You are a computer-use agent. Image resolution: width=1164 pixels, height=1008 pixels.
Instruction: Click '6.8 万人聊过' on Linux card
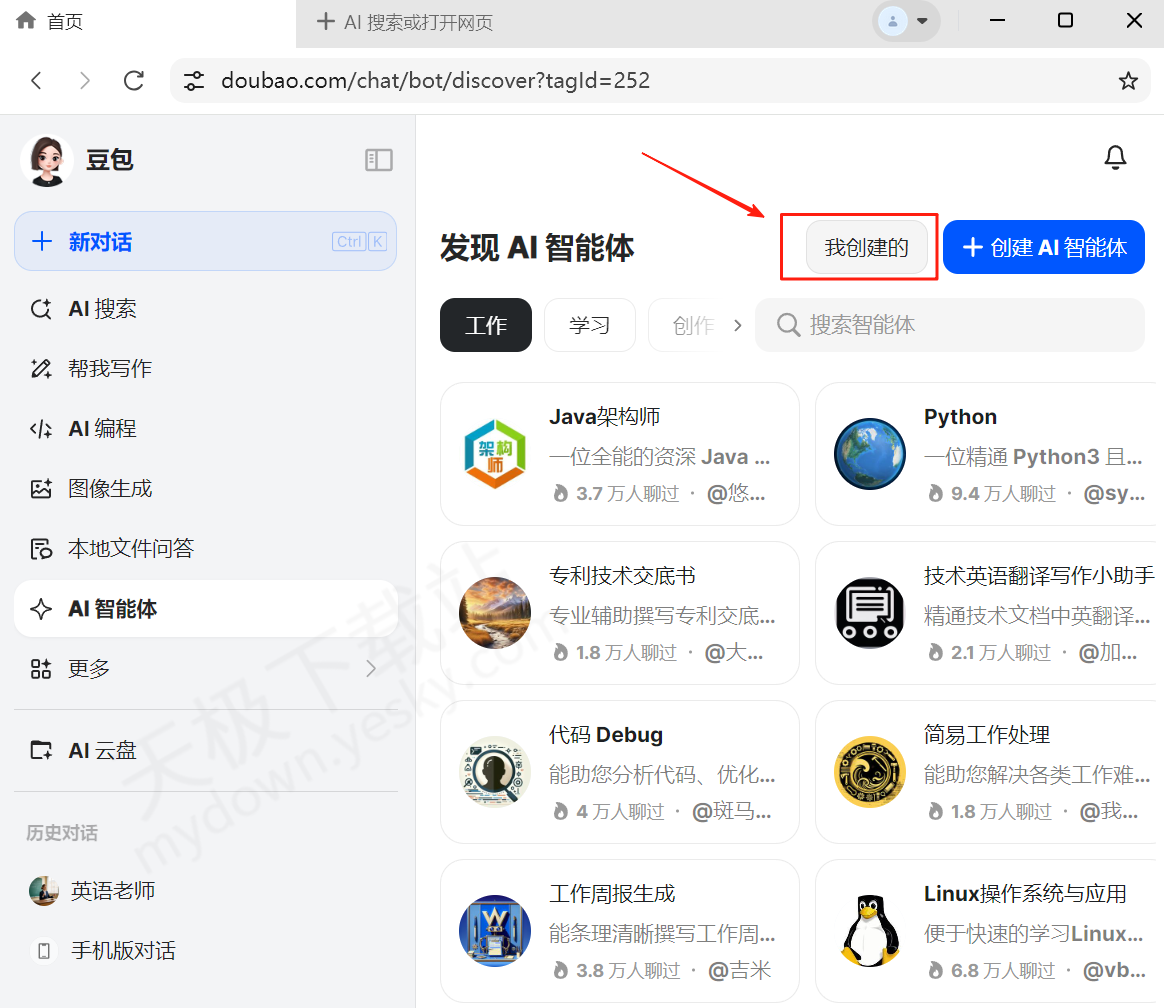pos(1003,970)
